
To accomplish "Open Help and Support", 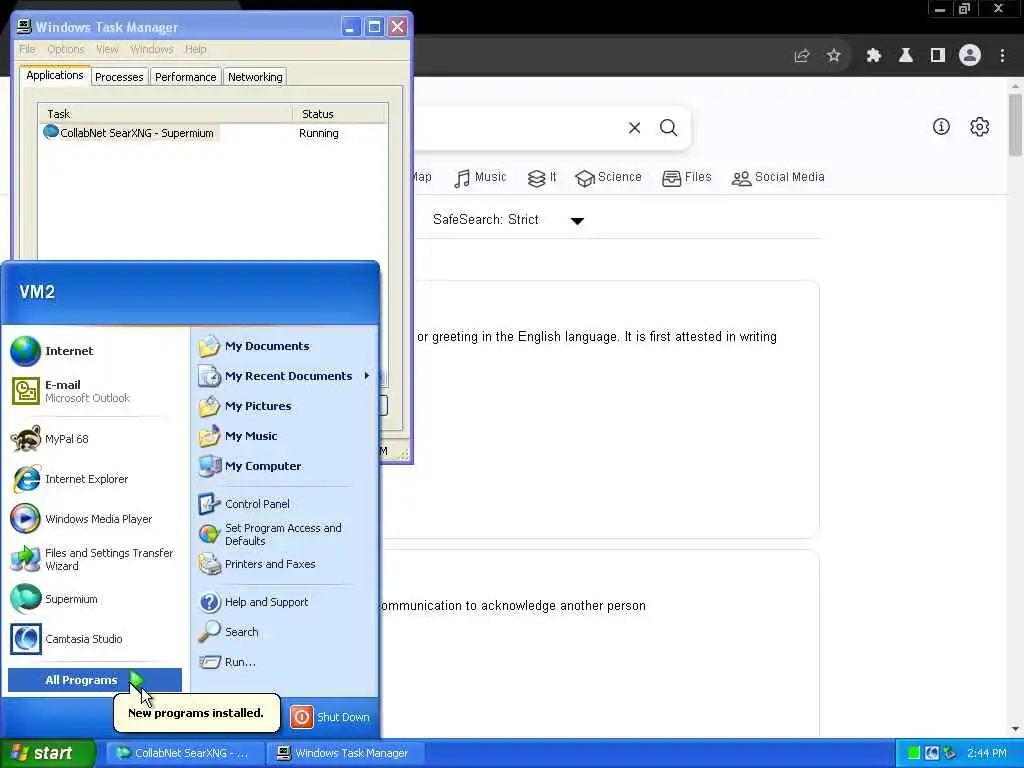I will [x=253, y=602].
